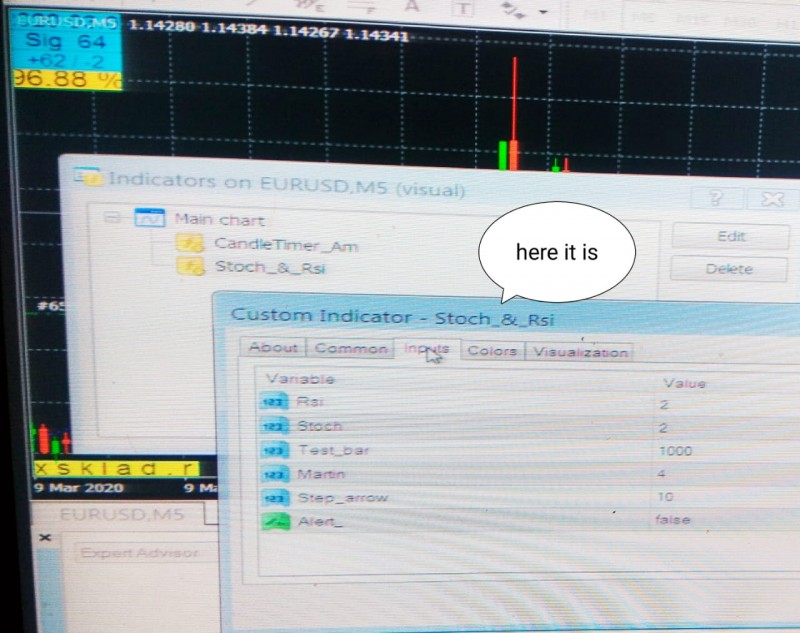Image resolution: width=800 pixels, height=633 pixels.
Task: Click the Test_bar value 1000
Action: 676,451
